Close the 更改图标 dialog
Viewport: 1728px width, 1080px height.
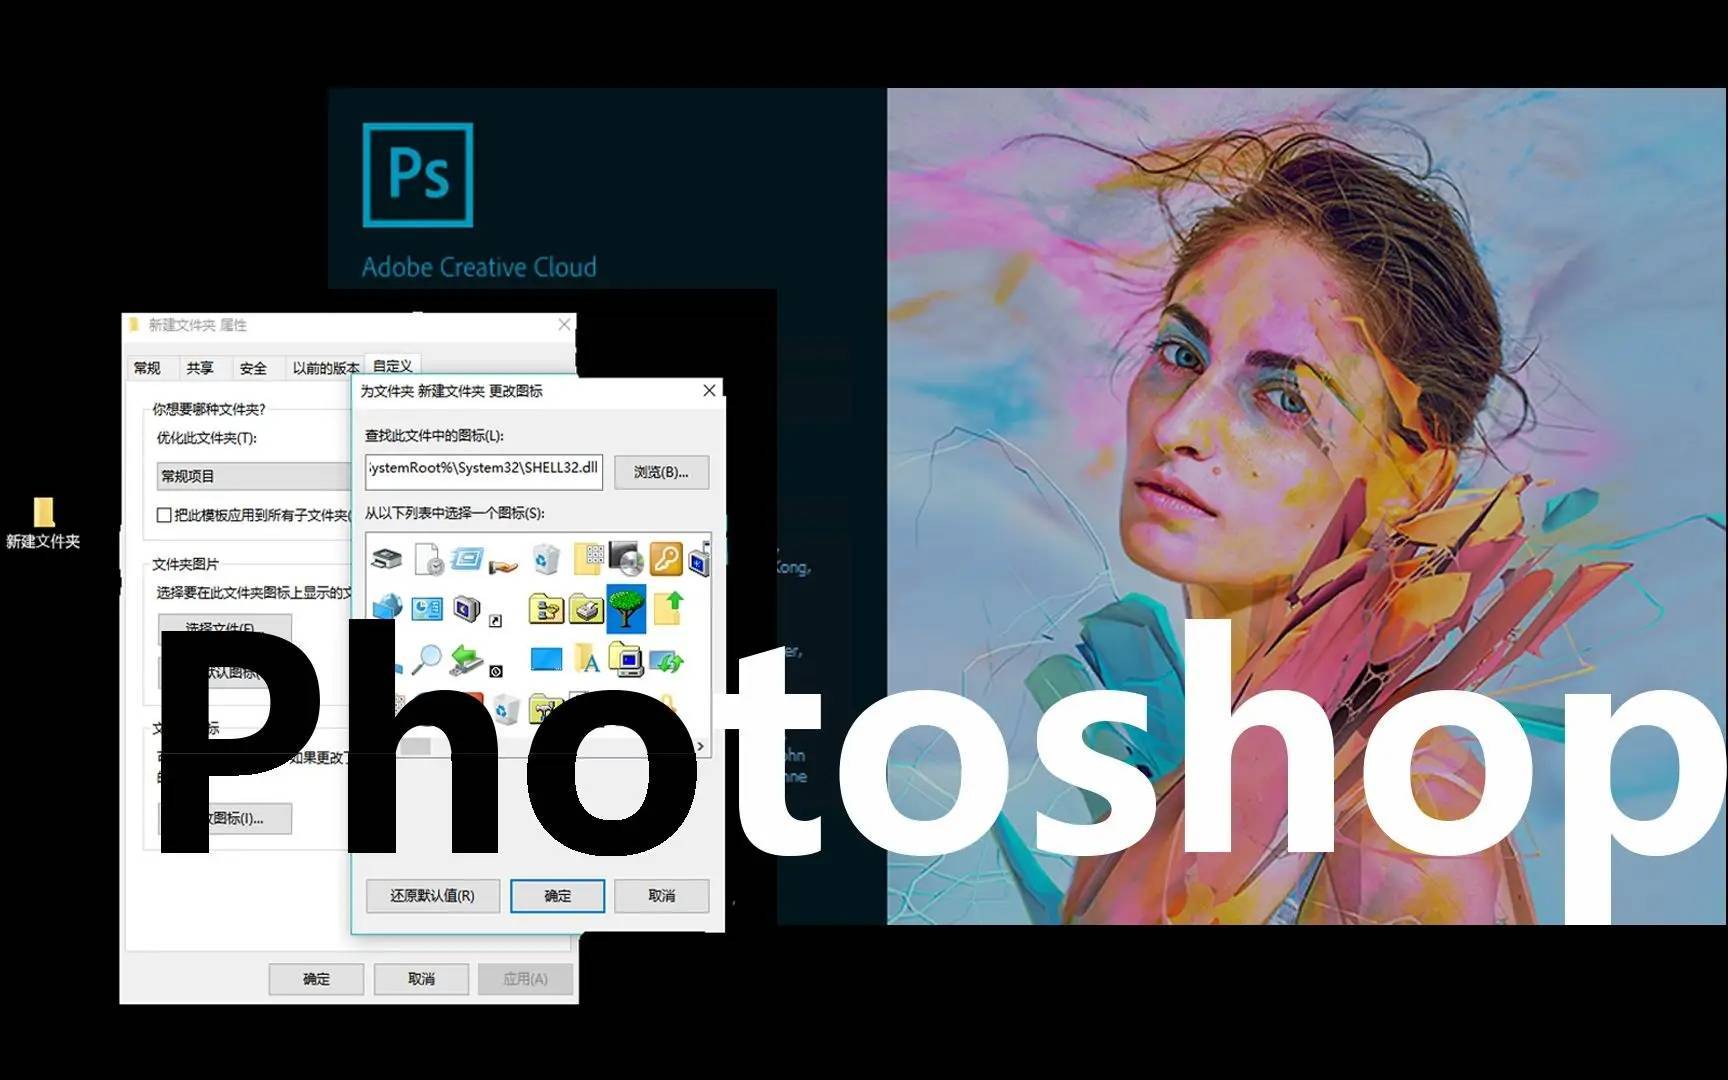click(709, 390)
